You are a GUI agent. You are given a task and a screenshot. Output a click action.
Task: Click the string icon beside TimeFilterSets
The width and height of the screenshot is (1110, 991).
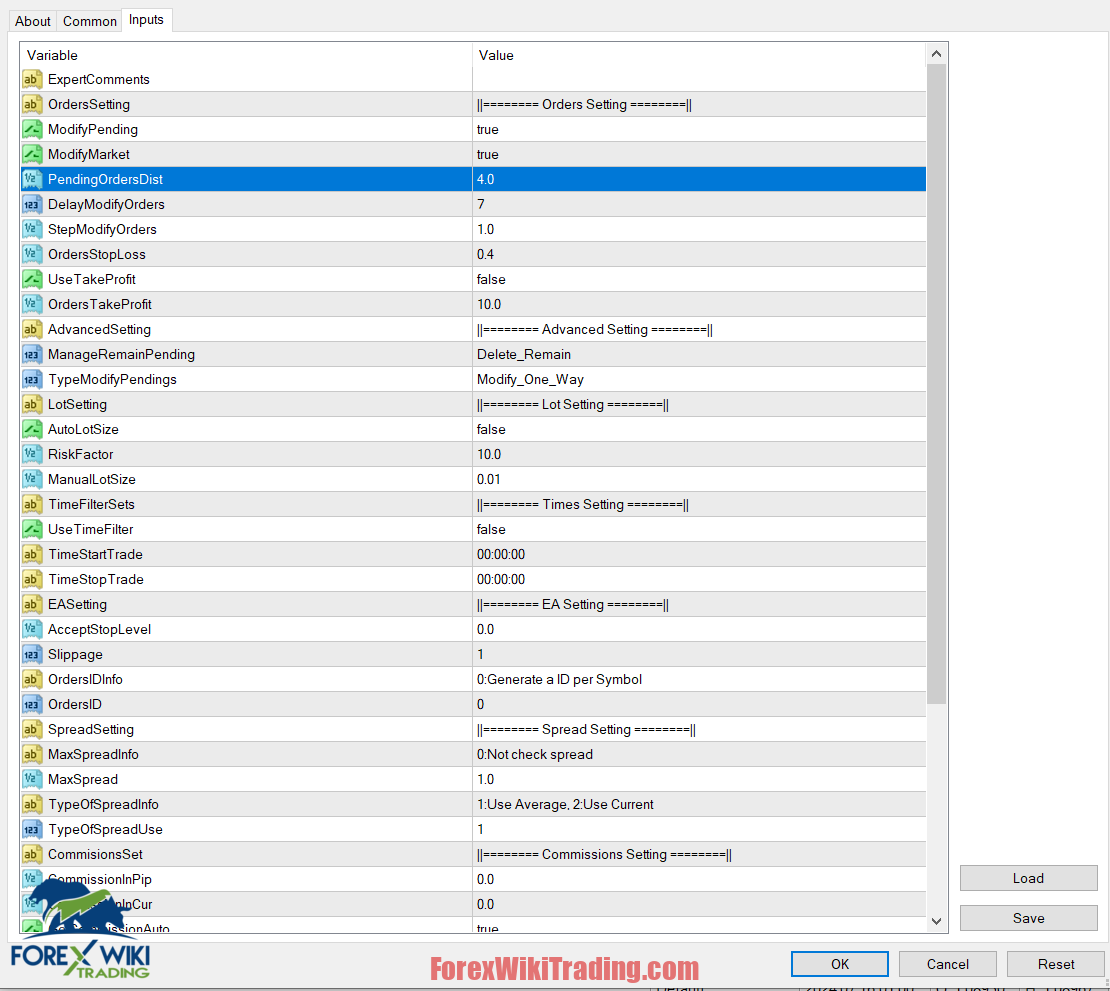pos(32,505)
